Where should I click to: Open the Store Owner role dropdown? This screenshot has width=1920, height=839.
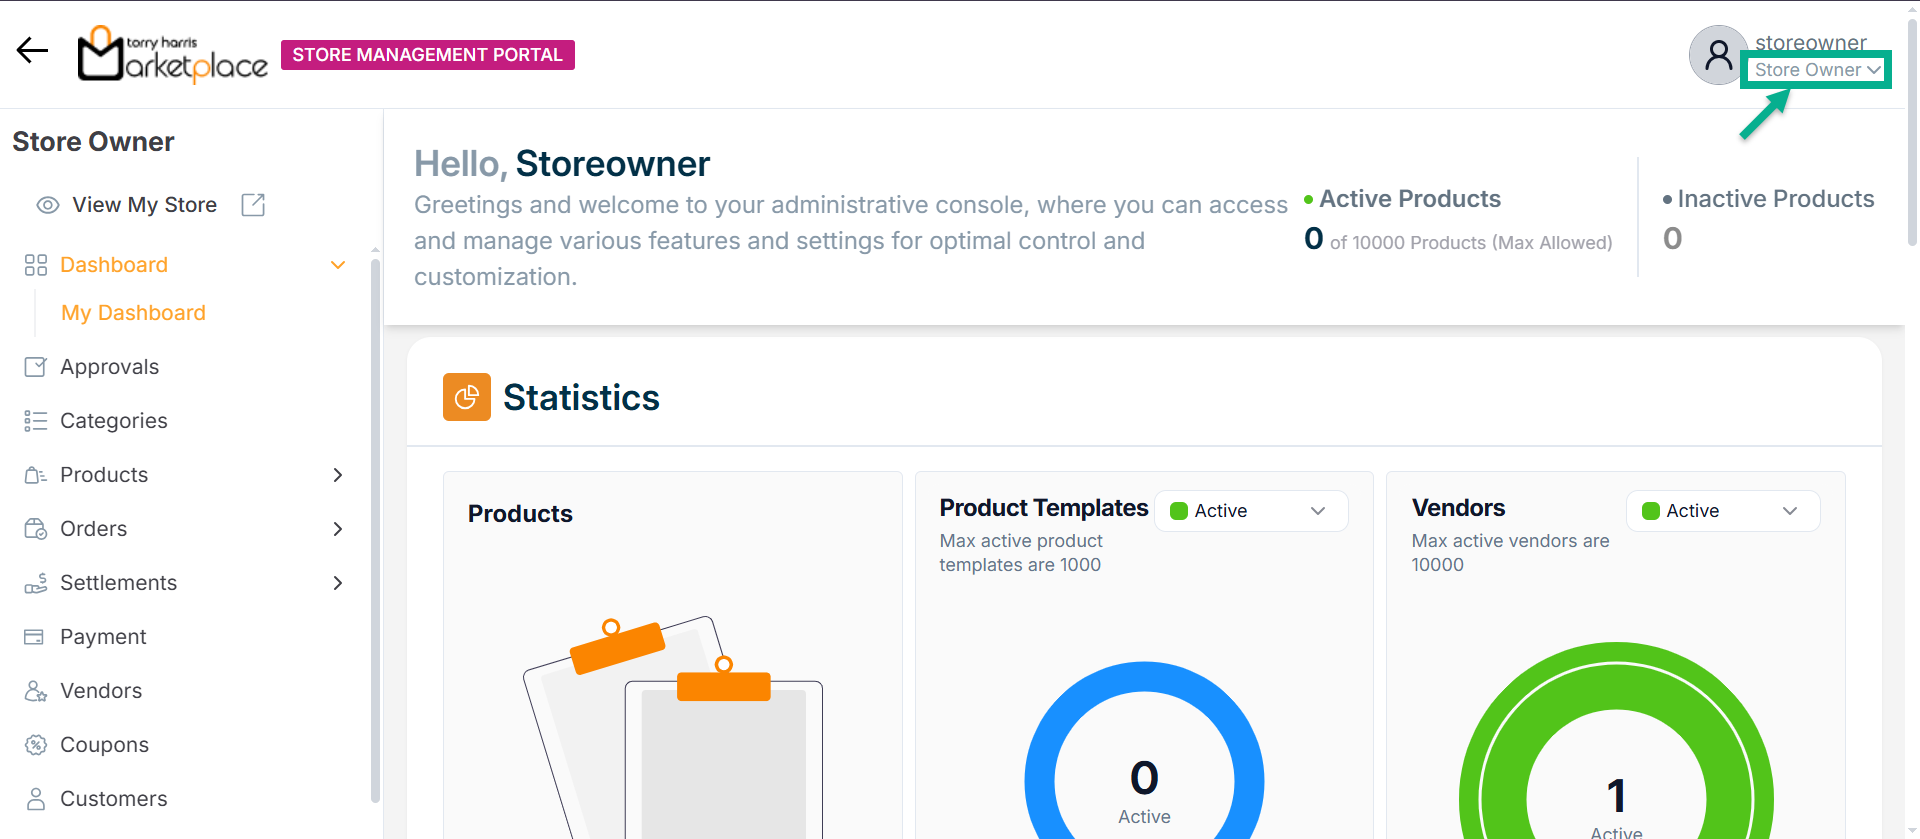[1816, 70]
